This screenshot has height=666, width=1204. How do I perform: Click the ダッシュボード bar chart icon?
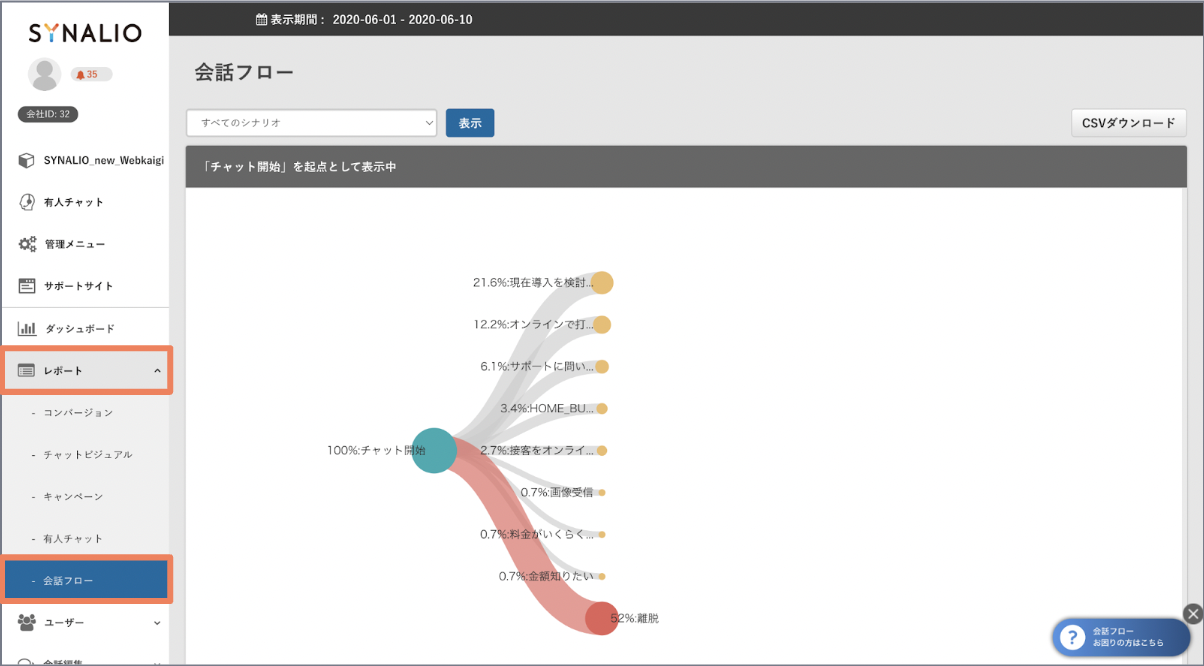coord(27,328)
